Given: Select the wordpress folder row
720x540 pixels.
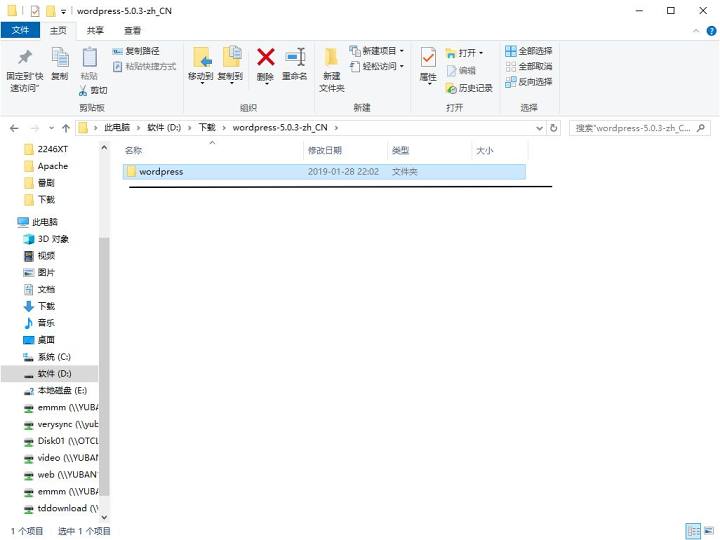Looking at the screenshot, I should (x=324, y=172).
